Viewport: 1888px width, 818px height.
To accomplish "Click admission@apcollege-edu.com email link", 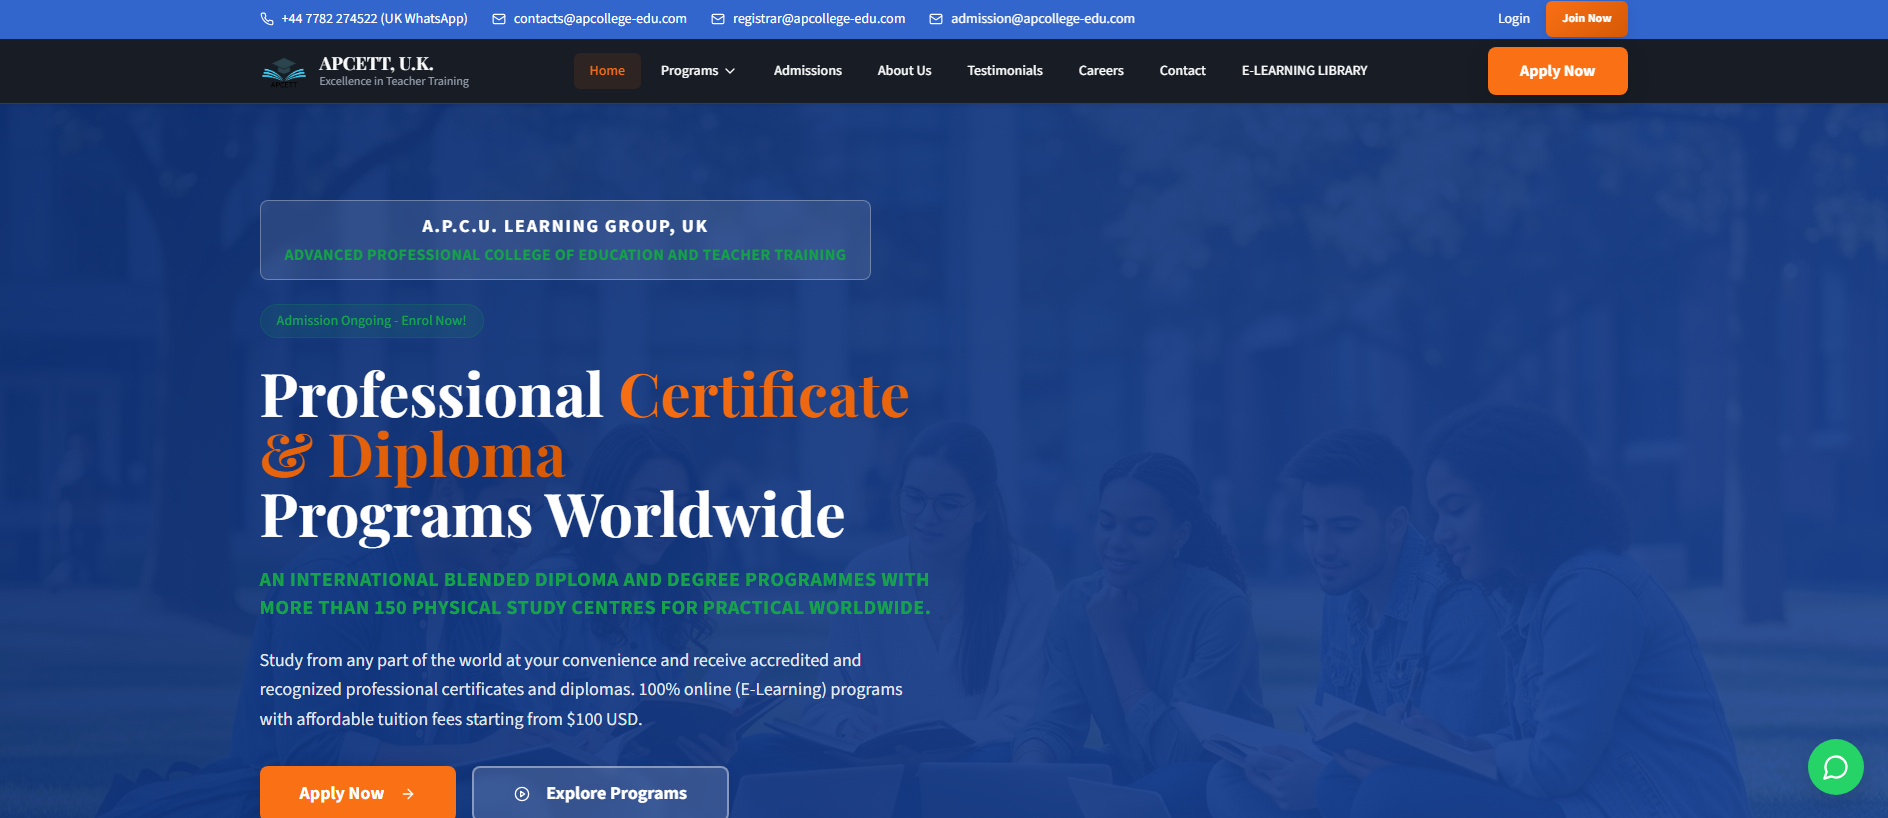I will click(1043, 19).
